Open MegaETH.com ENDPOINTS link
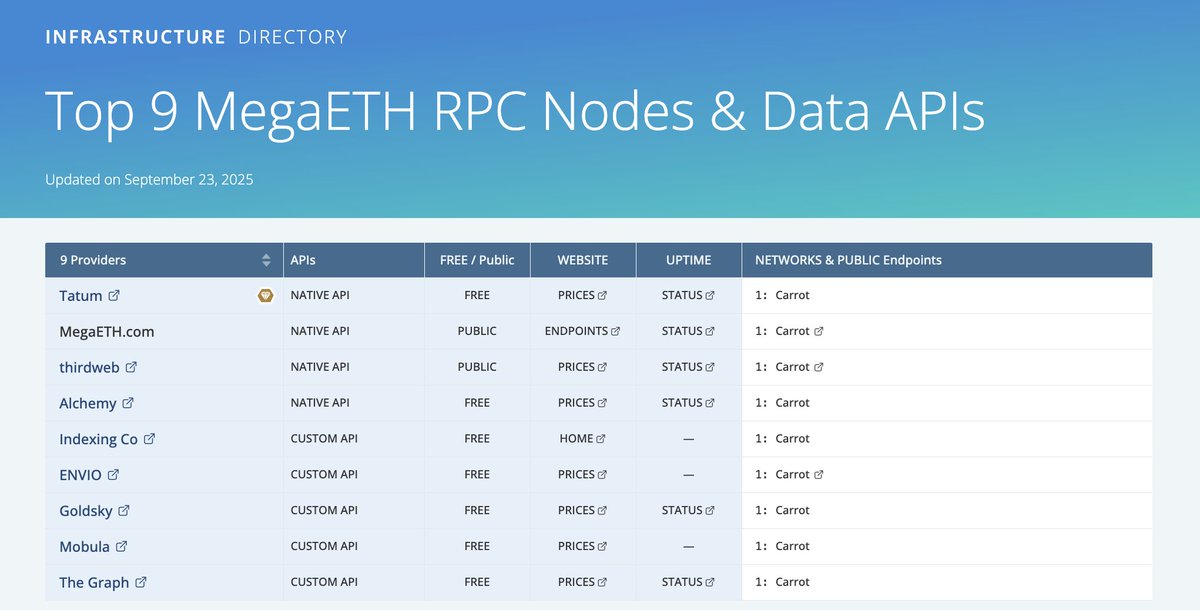 click(583, 331)
